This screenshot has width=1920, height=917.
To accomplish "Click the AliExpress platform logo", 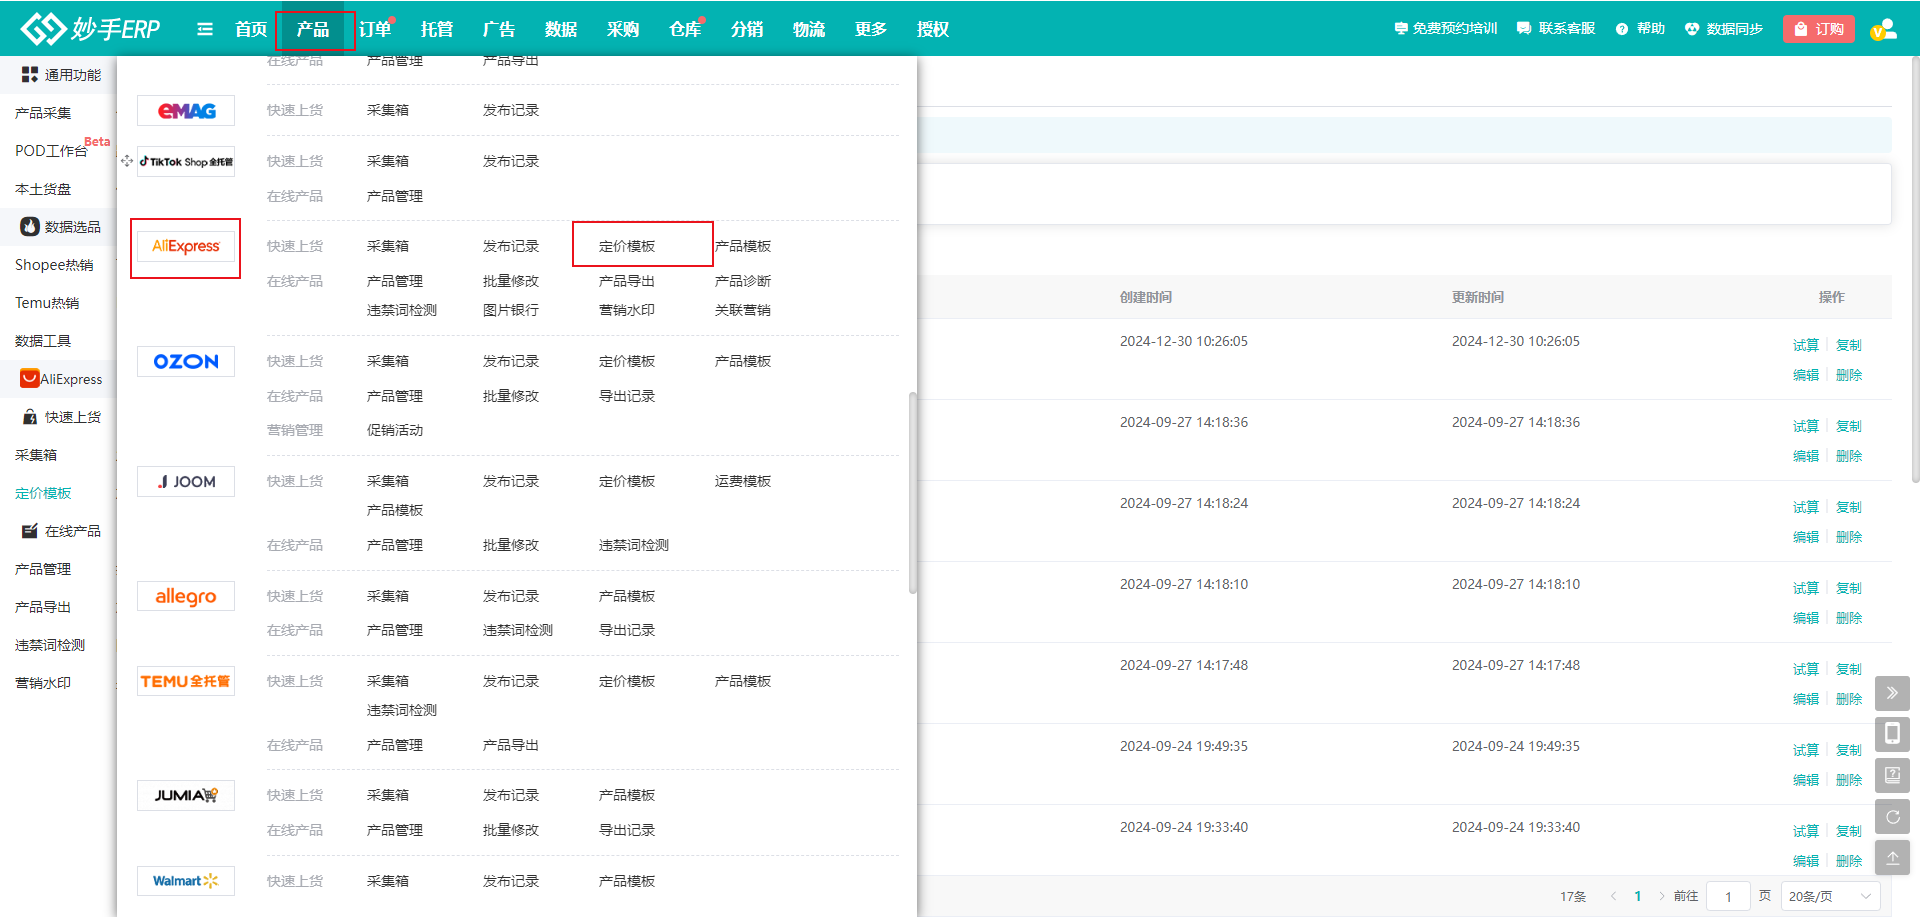I will 186,247.
